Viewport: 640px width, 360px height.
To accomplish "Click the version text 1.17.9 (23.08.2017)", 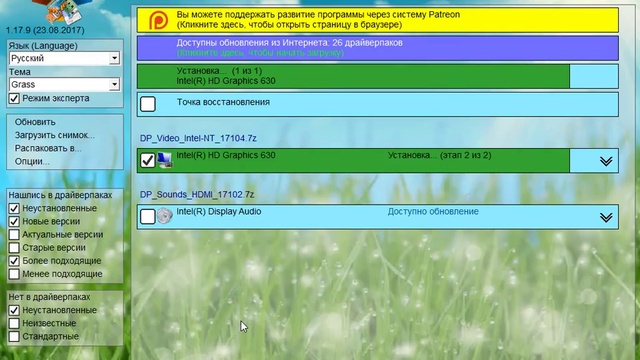I will coord(45,30).
